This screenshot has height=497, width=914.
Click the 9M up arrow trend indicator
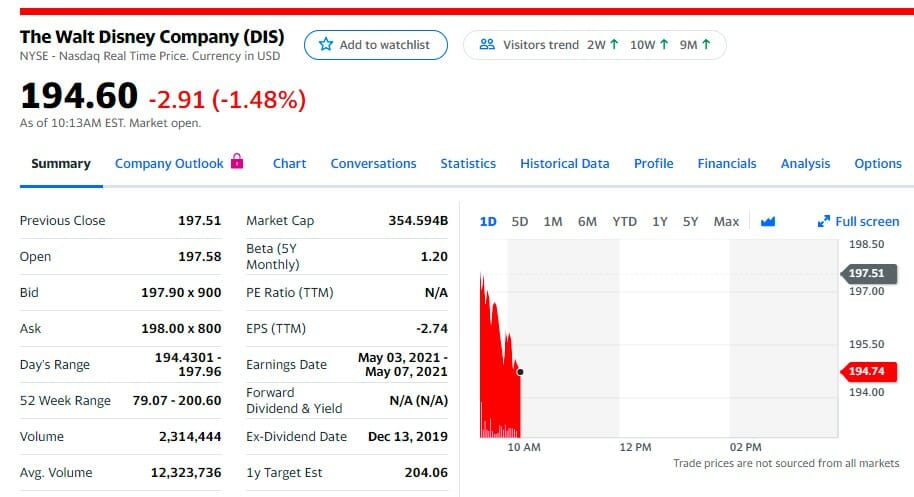(x=707, y=45)
